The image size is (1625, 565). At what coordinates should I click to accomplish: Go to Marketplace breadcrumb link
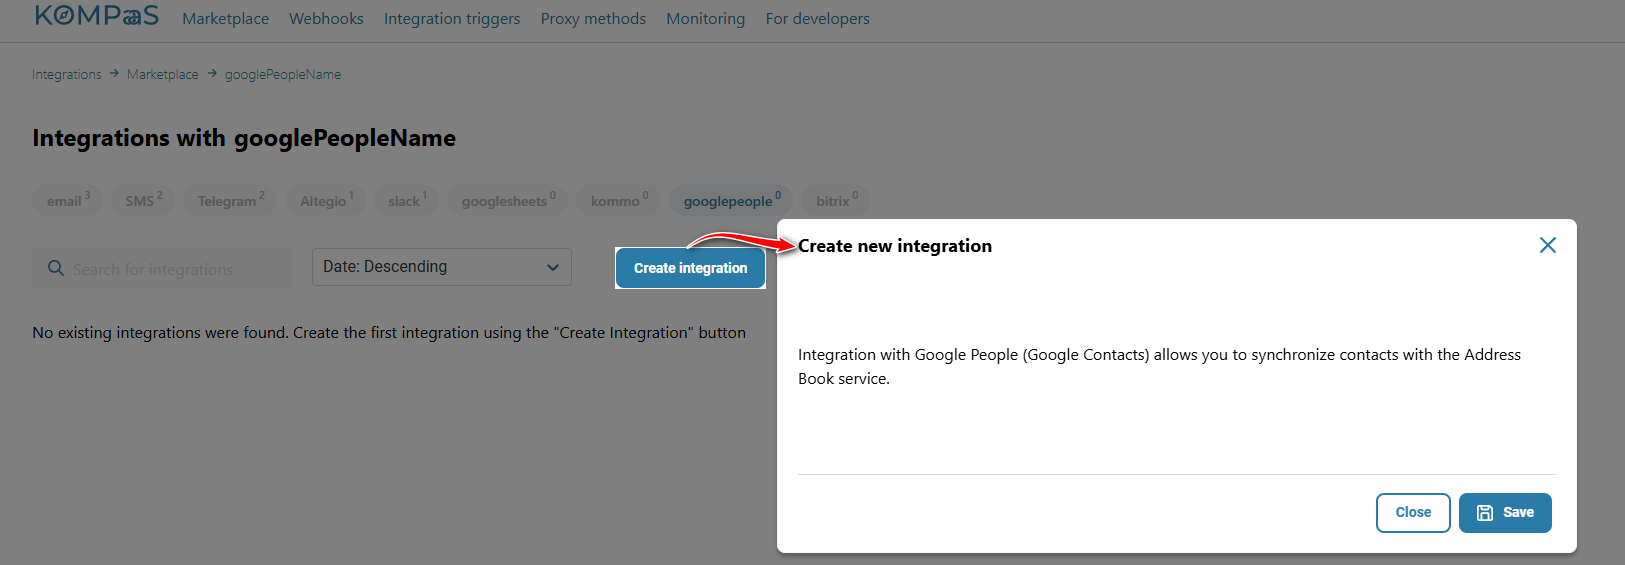[162, 74]
